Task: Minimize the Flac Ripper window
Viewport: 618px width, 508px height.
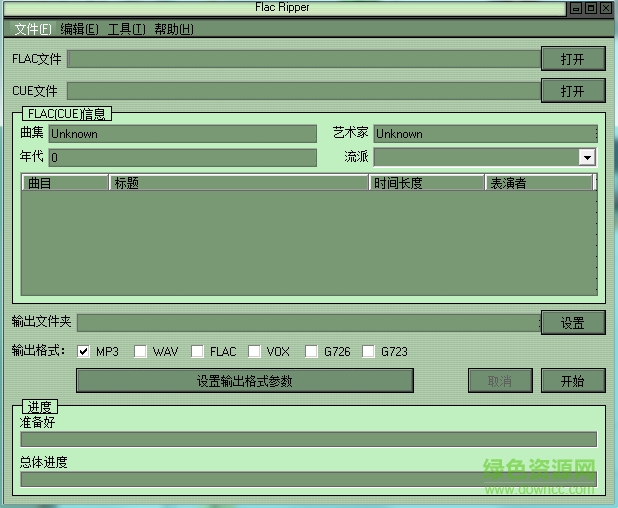Action: tap(576, 8)
